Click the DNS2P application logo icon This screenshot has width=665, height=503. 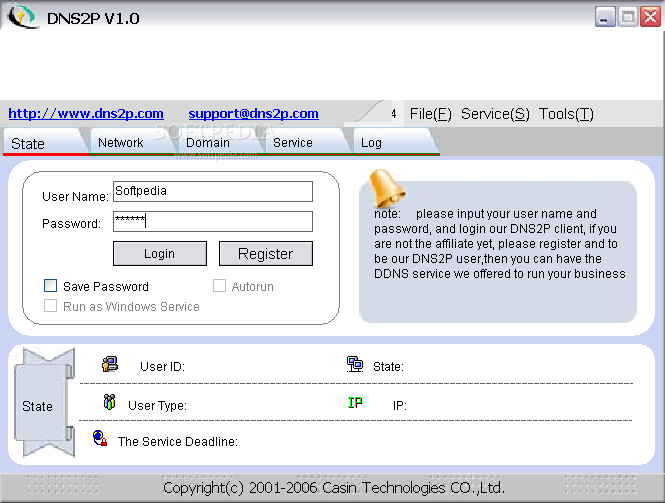23,17
